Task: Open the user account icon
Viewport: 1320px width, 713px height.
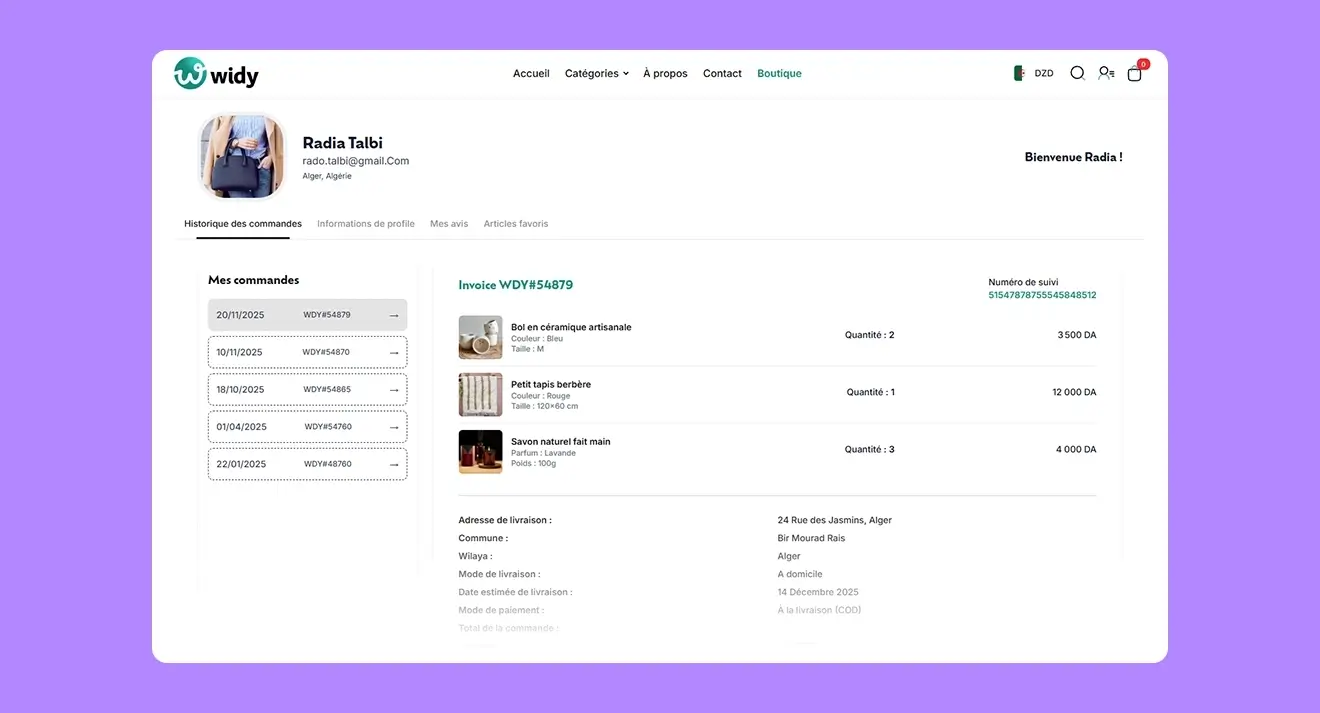Action: tap(1106, 73)
